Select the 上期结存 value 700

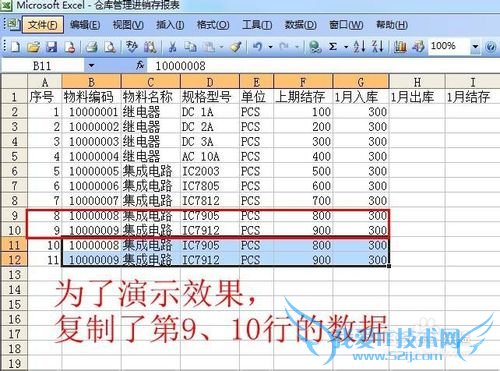click(x=303, y=201)
